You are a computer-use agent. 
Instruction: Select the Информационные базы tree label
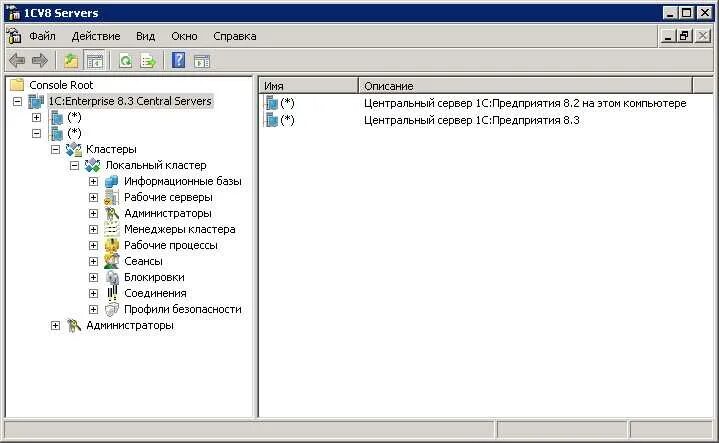click(x=183, y=181)
